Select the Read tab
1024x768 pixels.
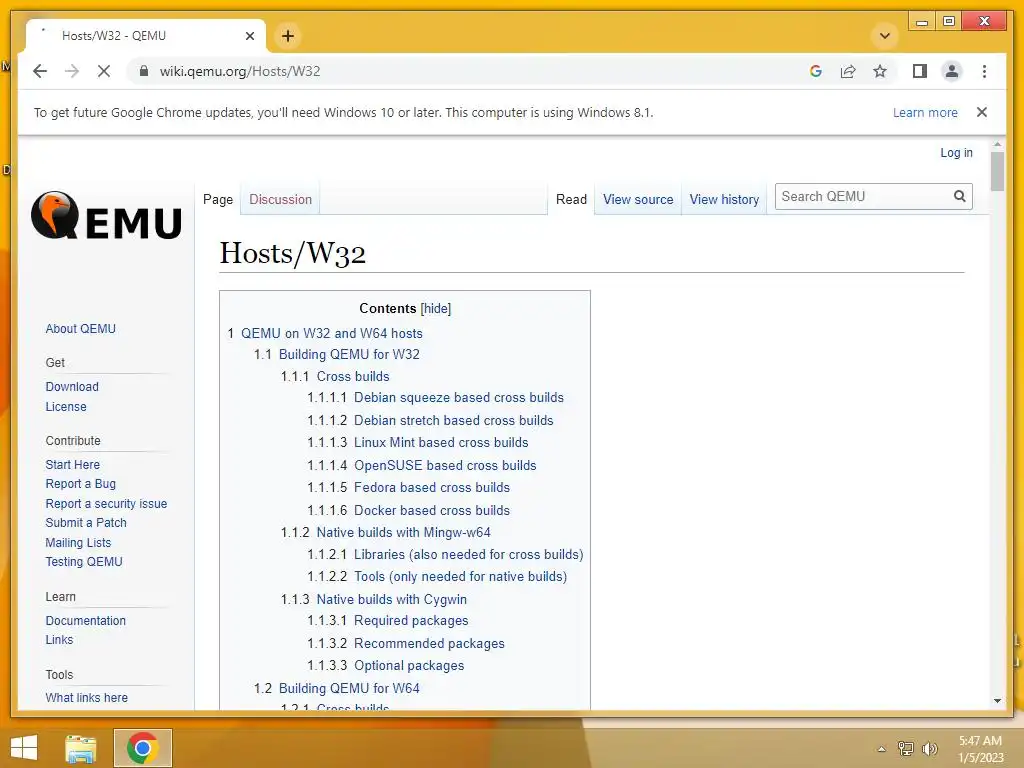pos(571,199)
